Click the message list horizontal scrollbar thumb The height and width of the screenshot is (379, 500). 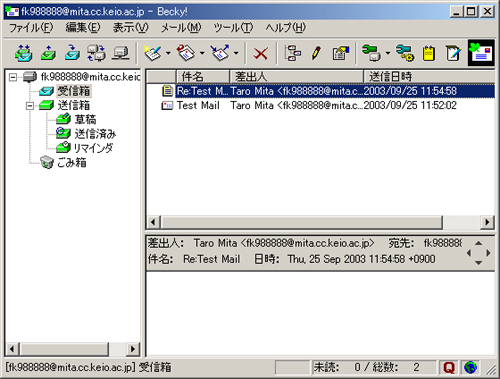coord(302,222)
